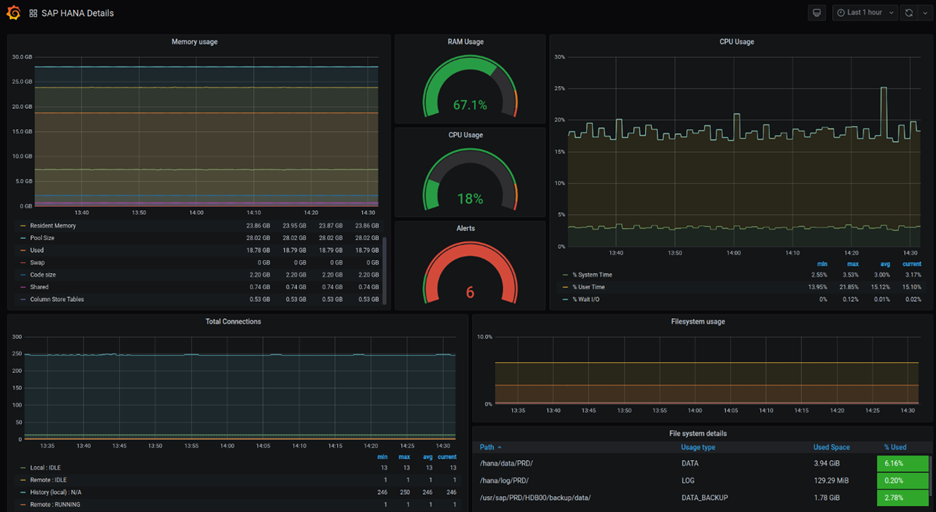Sort the table by the % Used header
The height and width of the screenshot is (512, 936).
coord(895,448)
